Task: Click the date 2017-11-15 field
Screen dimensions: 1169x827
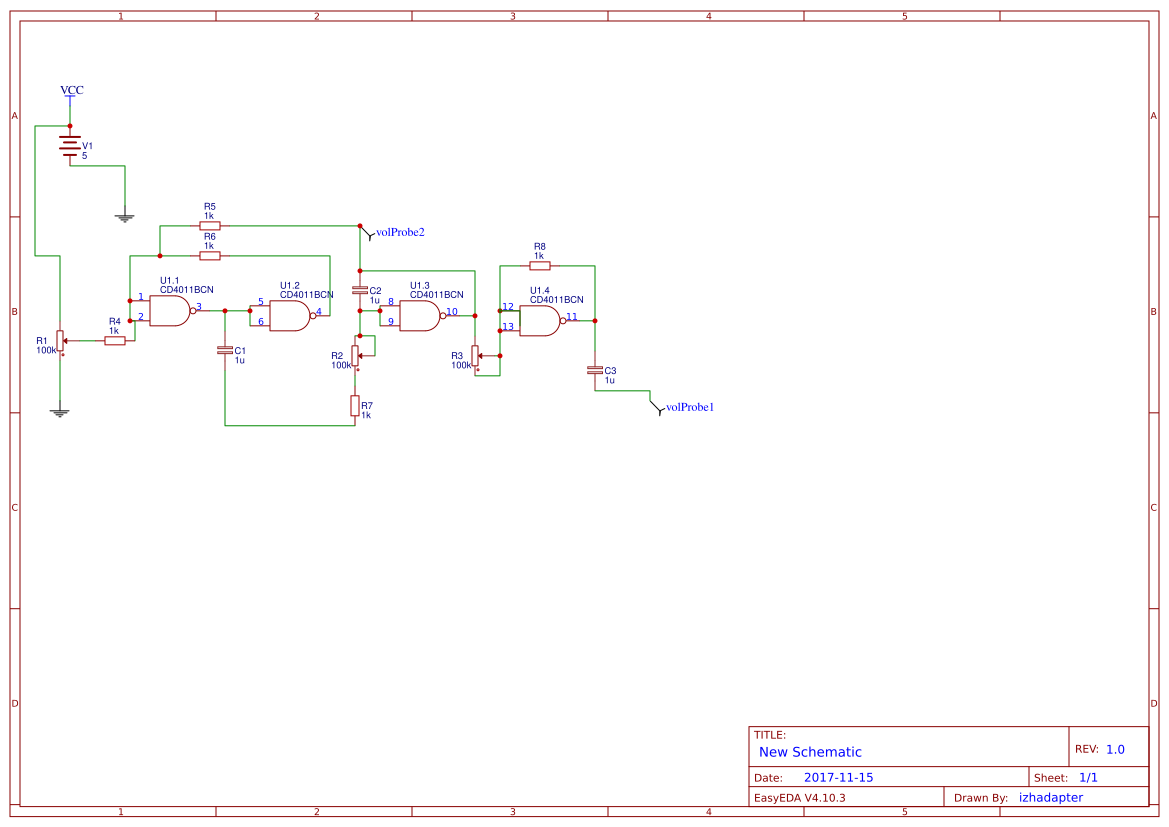Action: tap(838, 777)
